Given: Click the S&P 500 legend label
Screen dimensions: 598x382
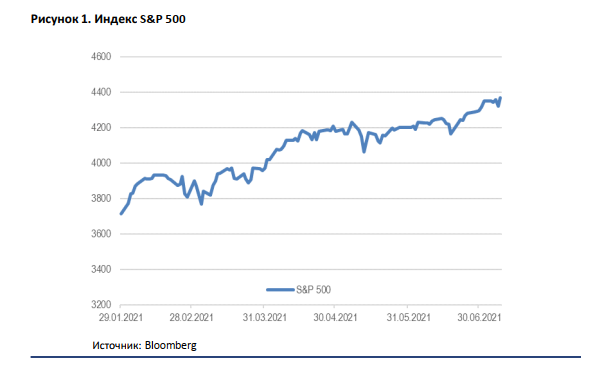Looking at the screenshot, I should [x=313, y=290].
